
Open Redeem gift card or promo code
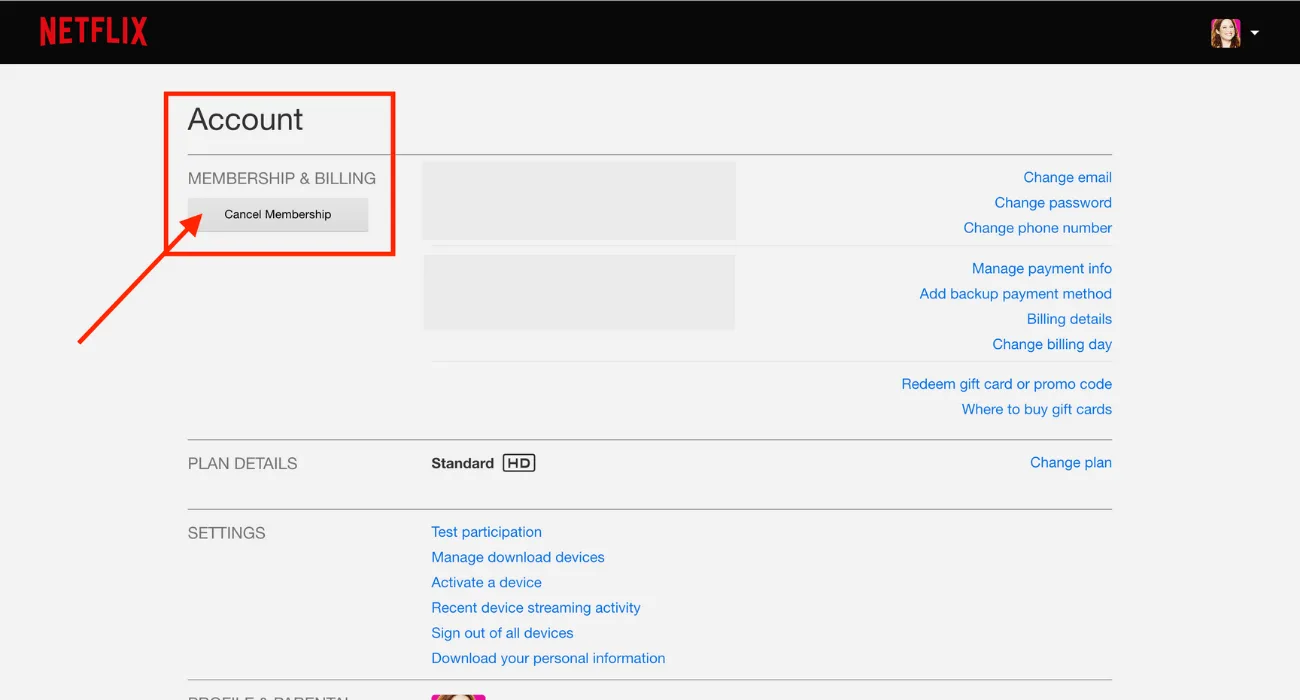1006,384
